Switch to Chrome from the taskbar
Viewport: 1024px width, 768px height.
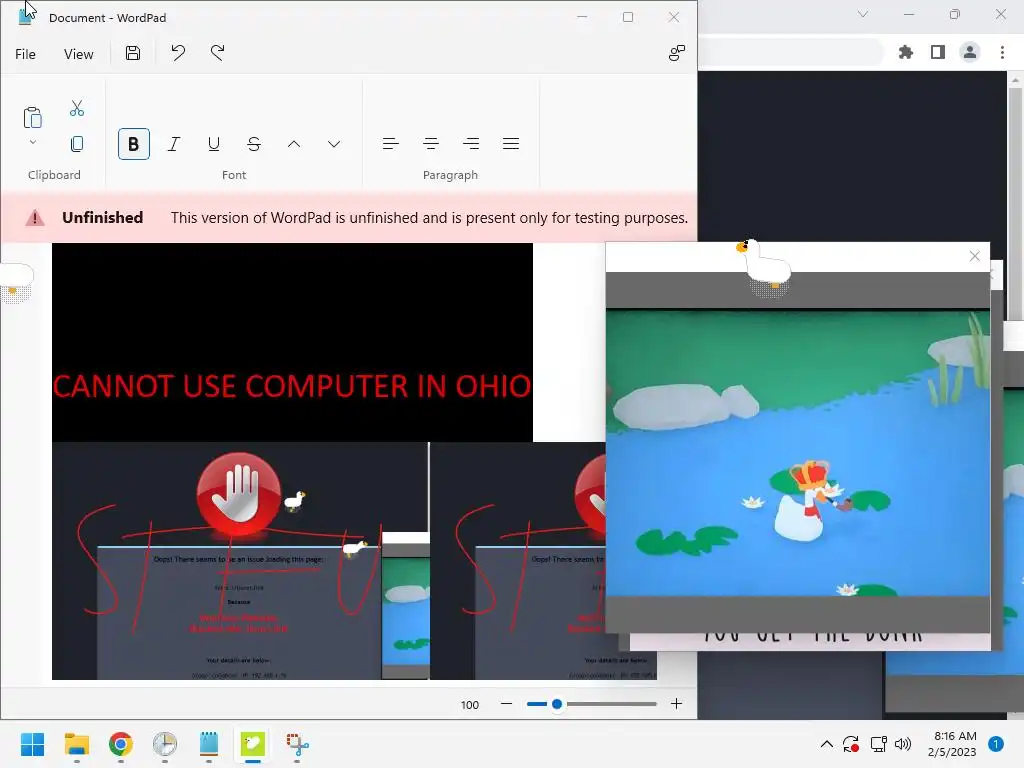121,744
